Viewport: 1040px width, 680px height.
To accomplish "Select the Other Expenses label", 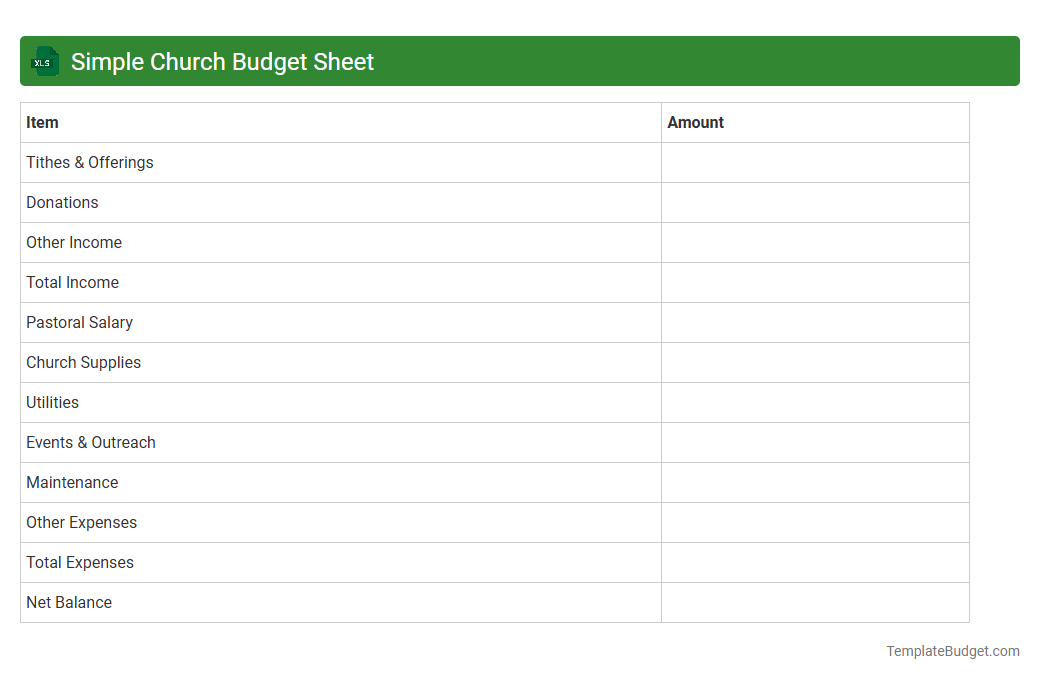I will (x=81, y=522).
